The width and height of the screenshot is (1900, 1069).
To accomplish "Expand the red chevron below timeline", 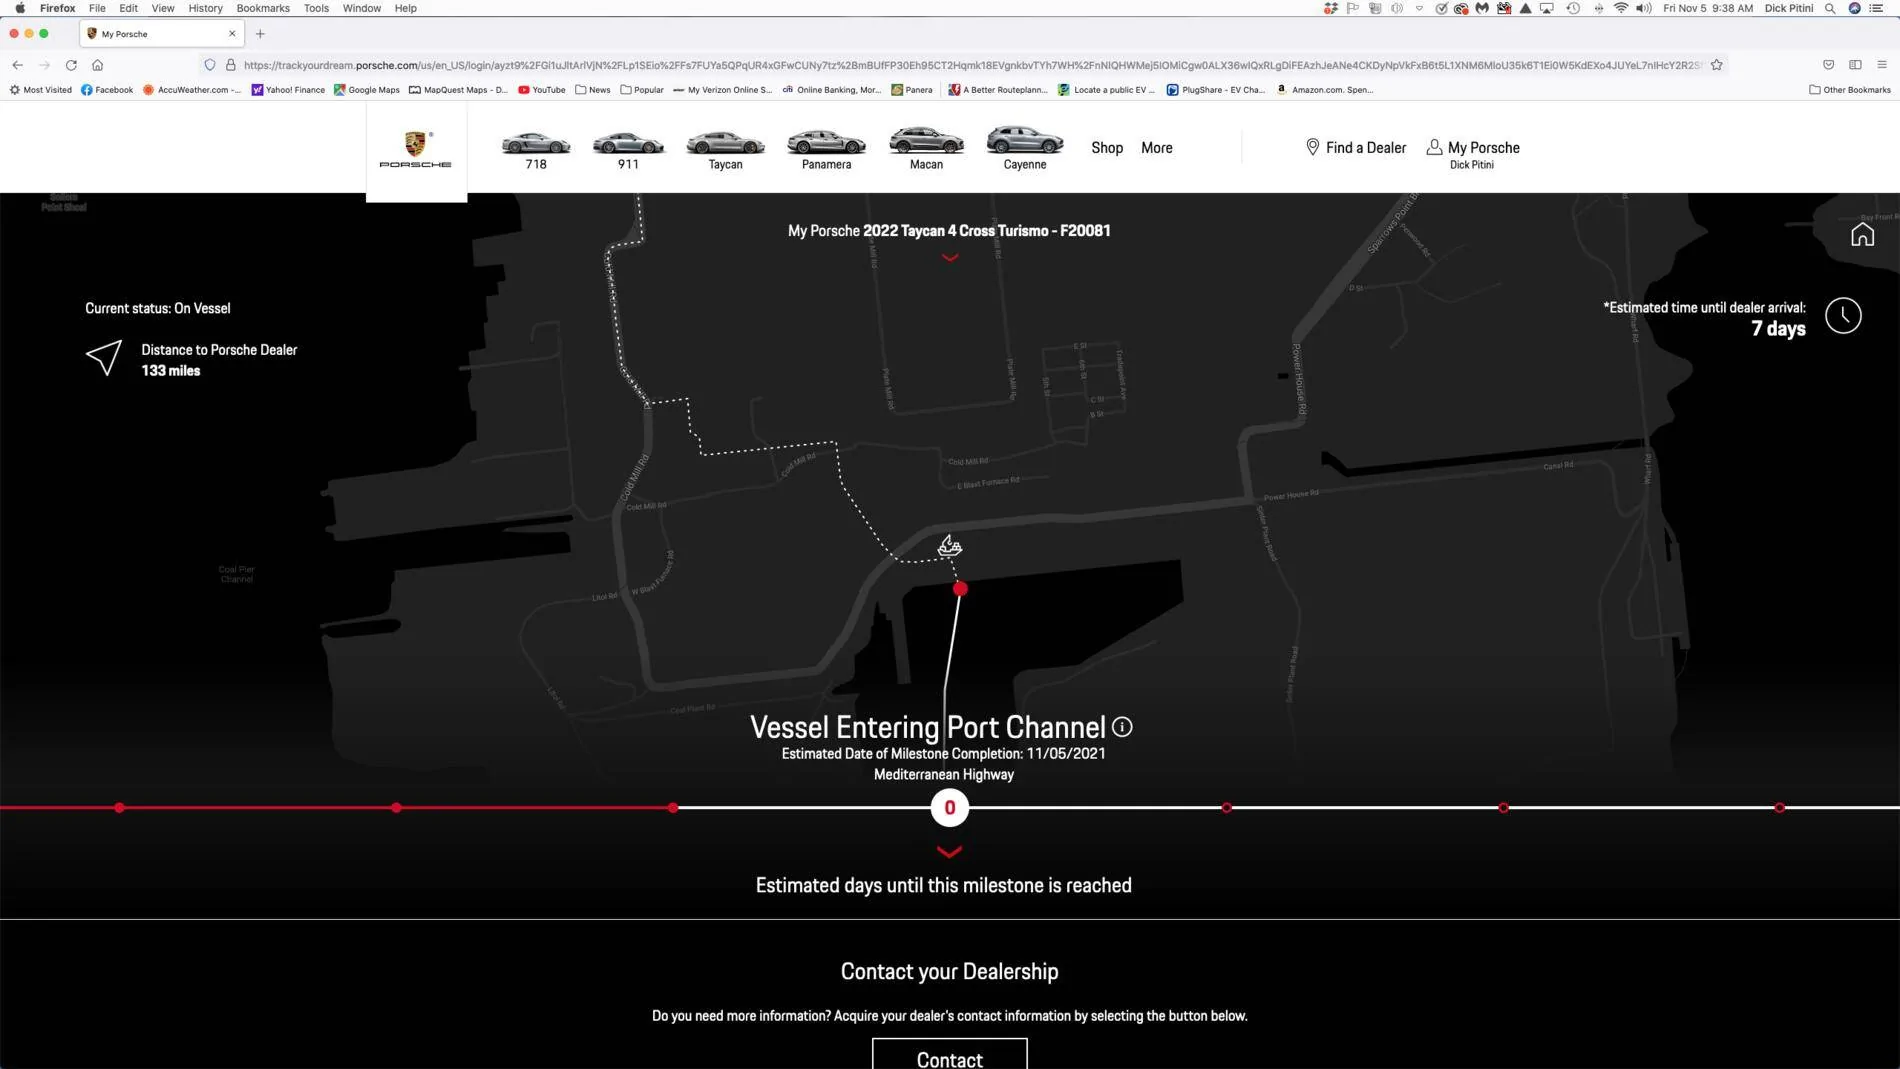I will click(x=950, y=852).
